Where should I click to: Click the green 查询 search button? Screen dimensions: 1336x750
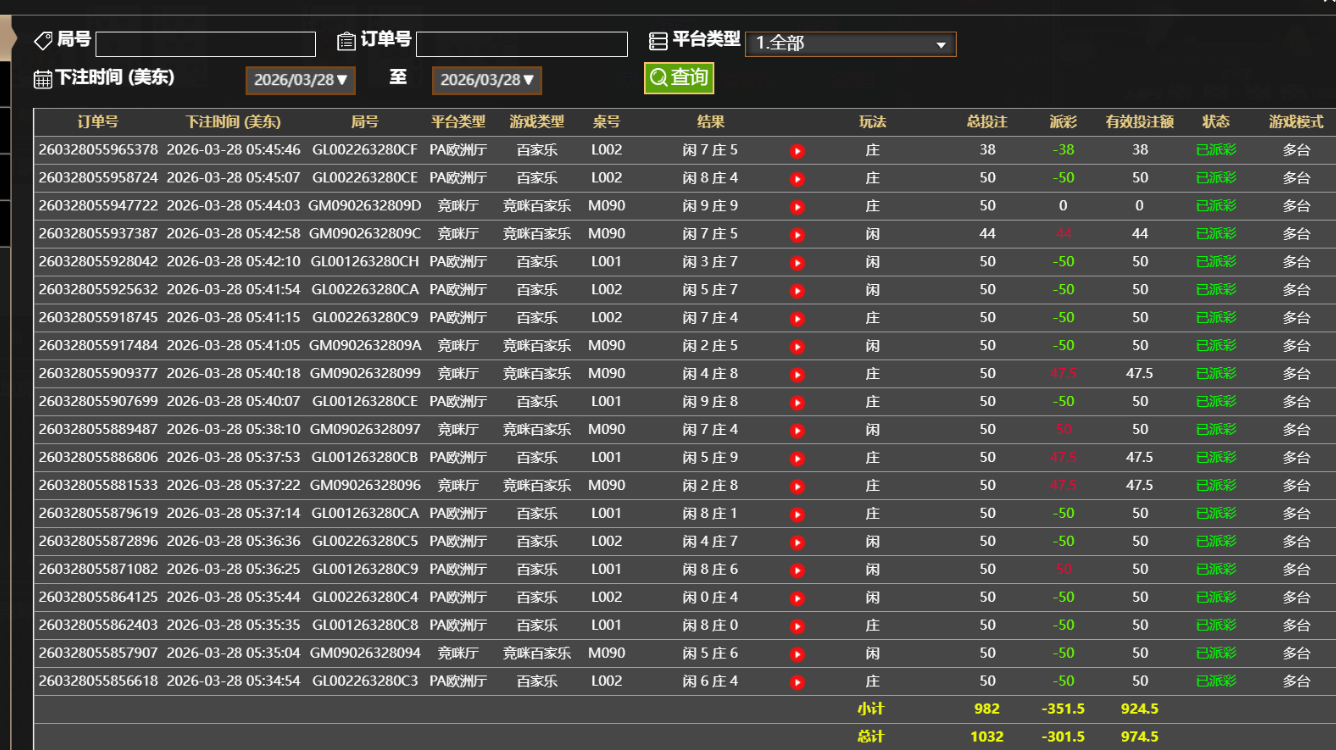click(679, 78)
